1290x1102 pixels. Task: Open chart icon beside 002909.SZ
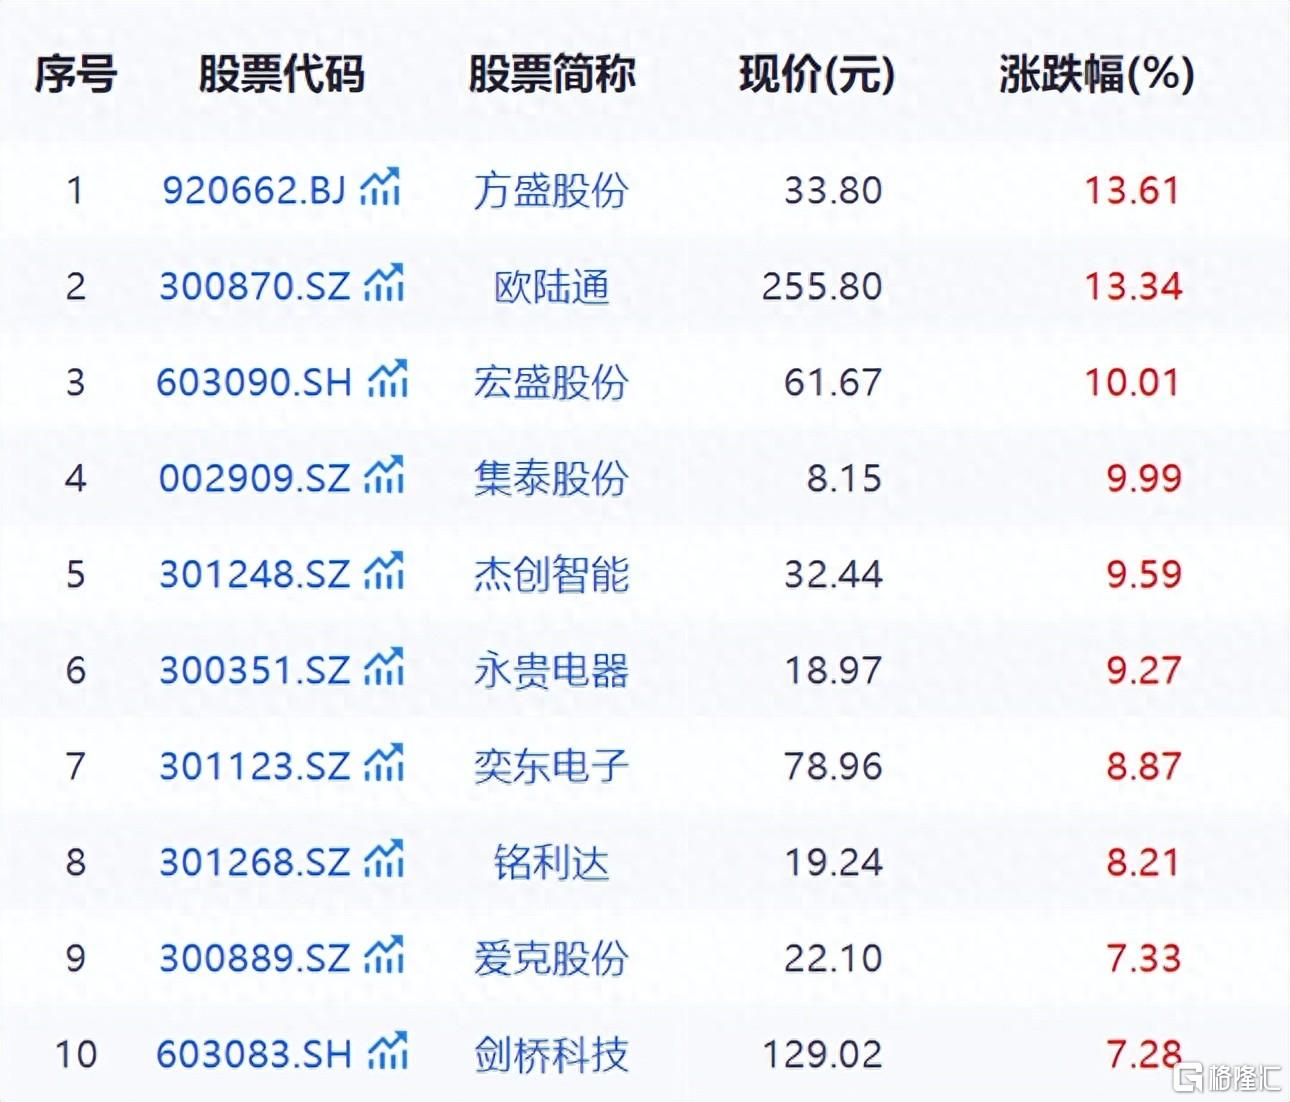pos(385,475)
